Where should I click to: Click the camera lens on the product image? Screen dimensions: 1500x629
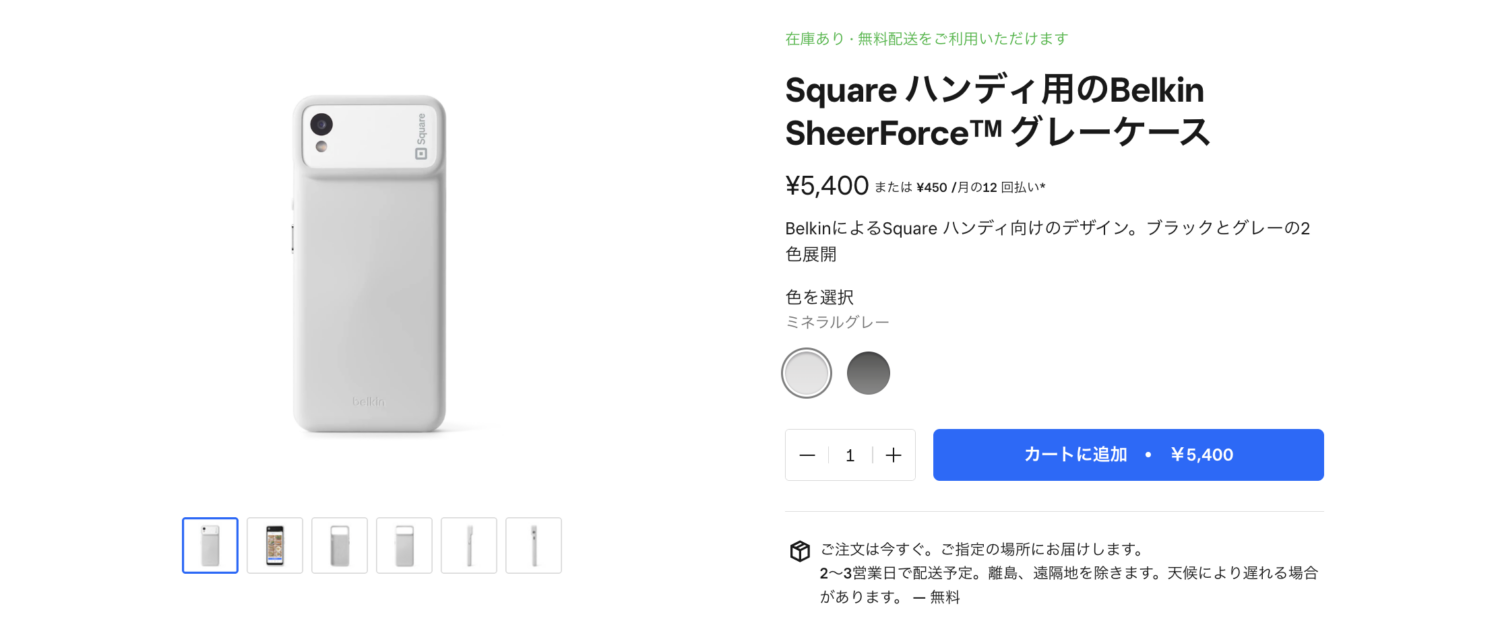321,124
